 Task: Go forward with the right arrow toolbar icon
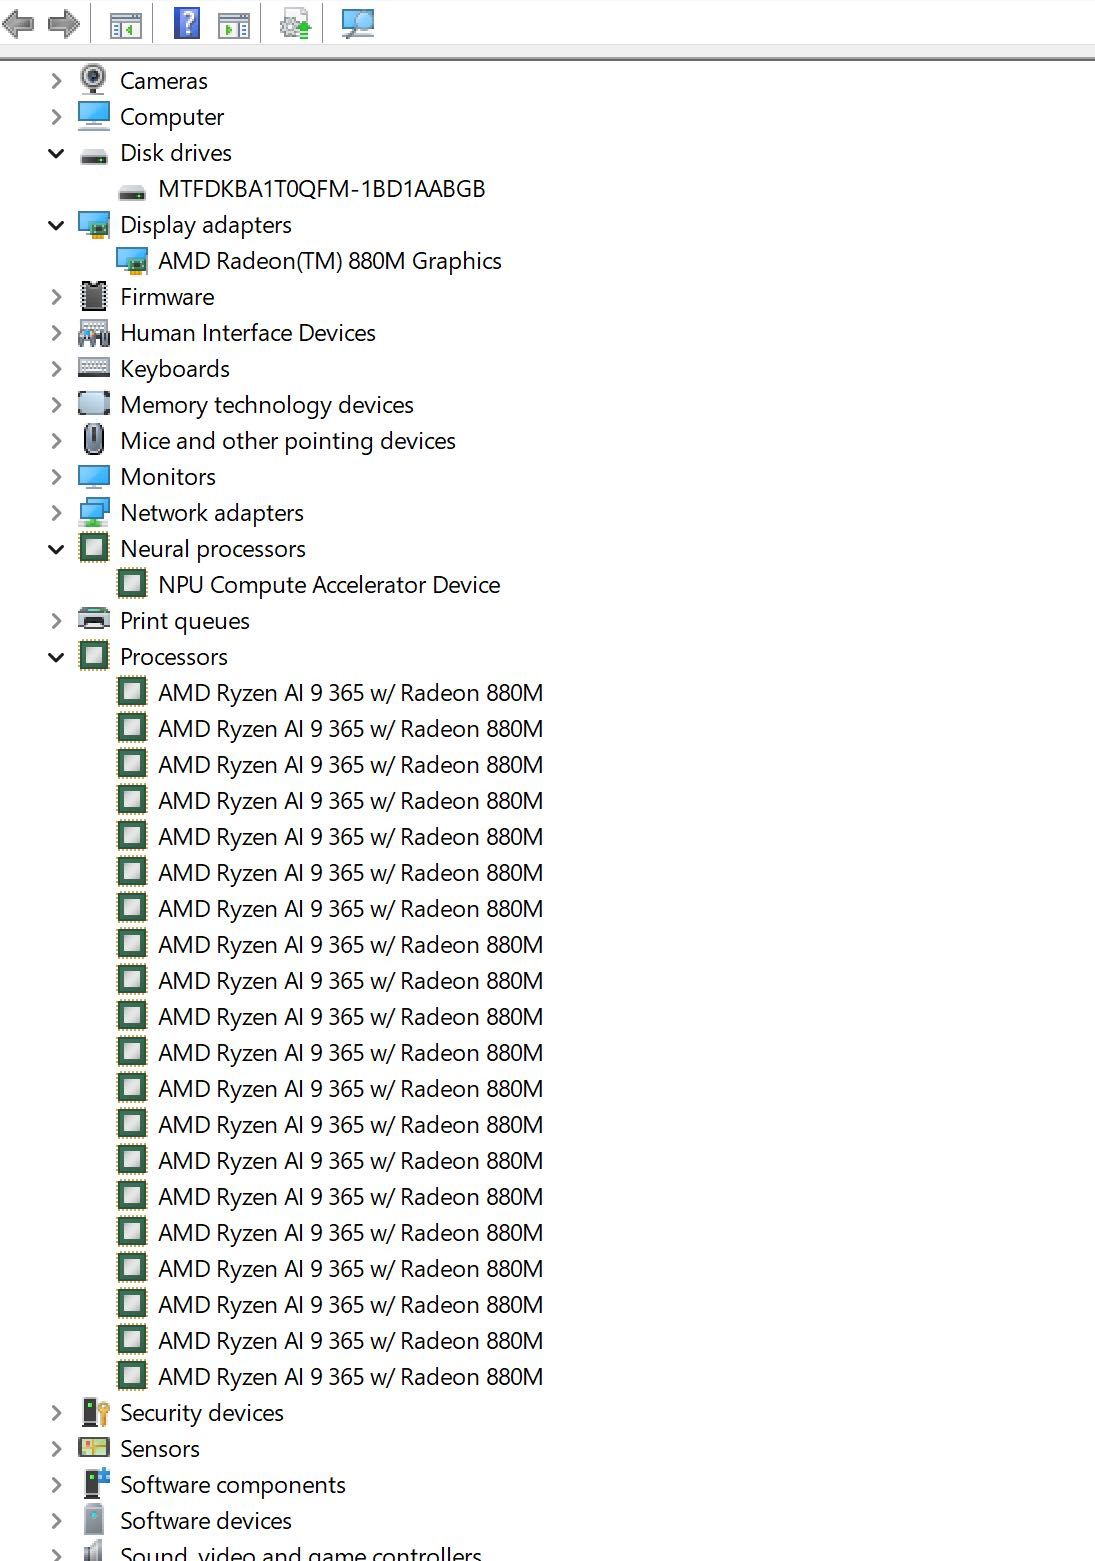63,23
